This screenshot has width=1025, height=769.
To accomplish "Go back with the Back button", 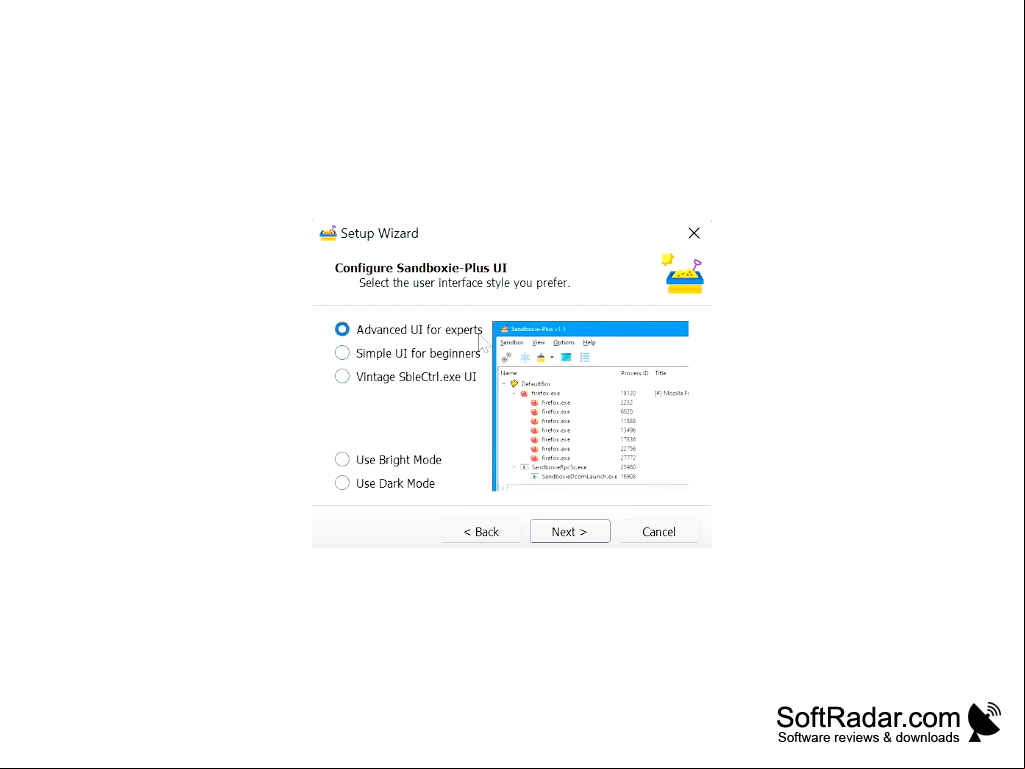I will 481,531.
